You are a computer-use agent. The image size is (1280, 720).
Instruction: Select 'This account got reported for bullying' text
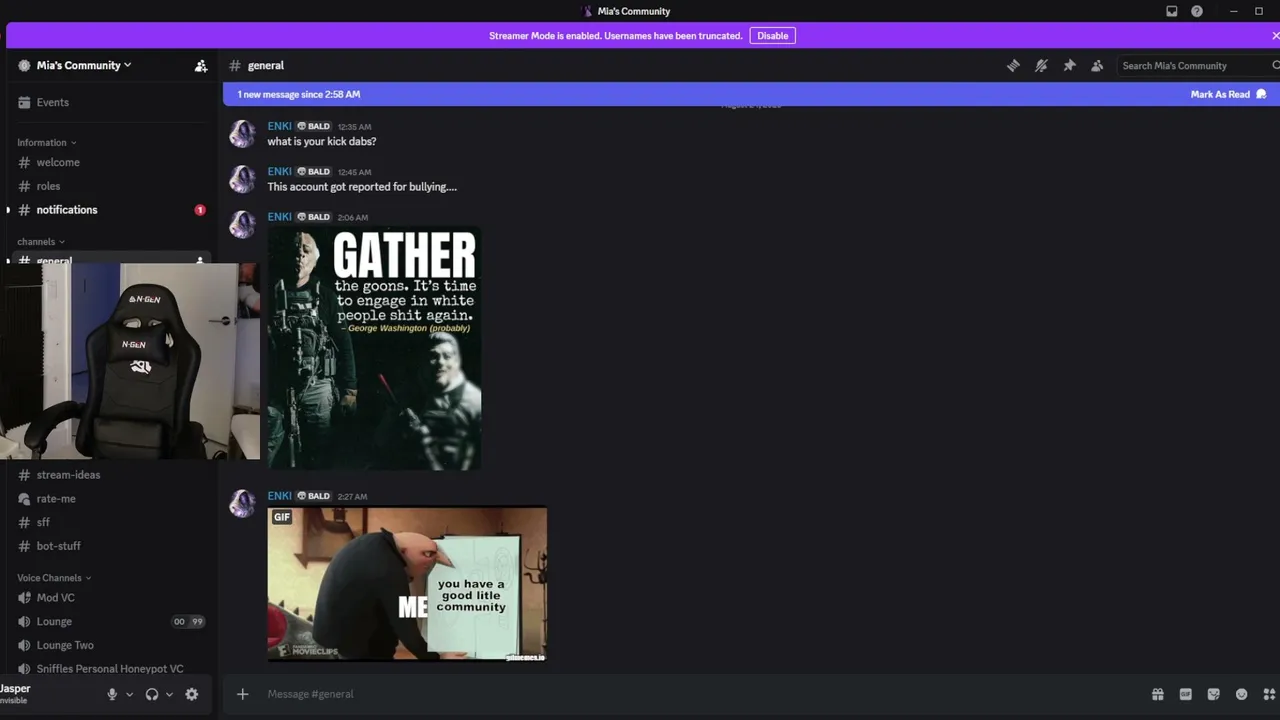362,187
